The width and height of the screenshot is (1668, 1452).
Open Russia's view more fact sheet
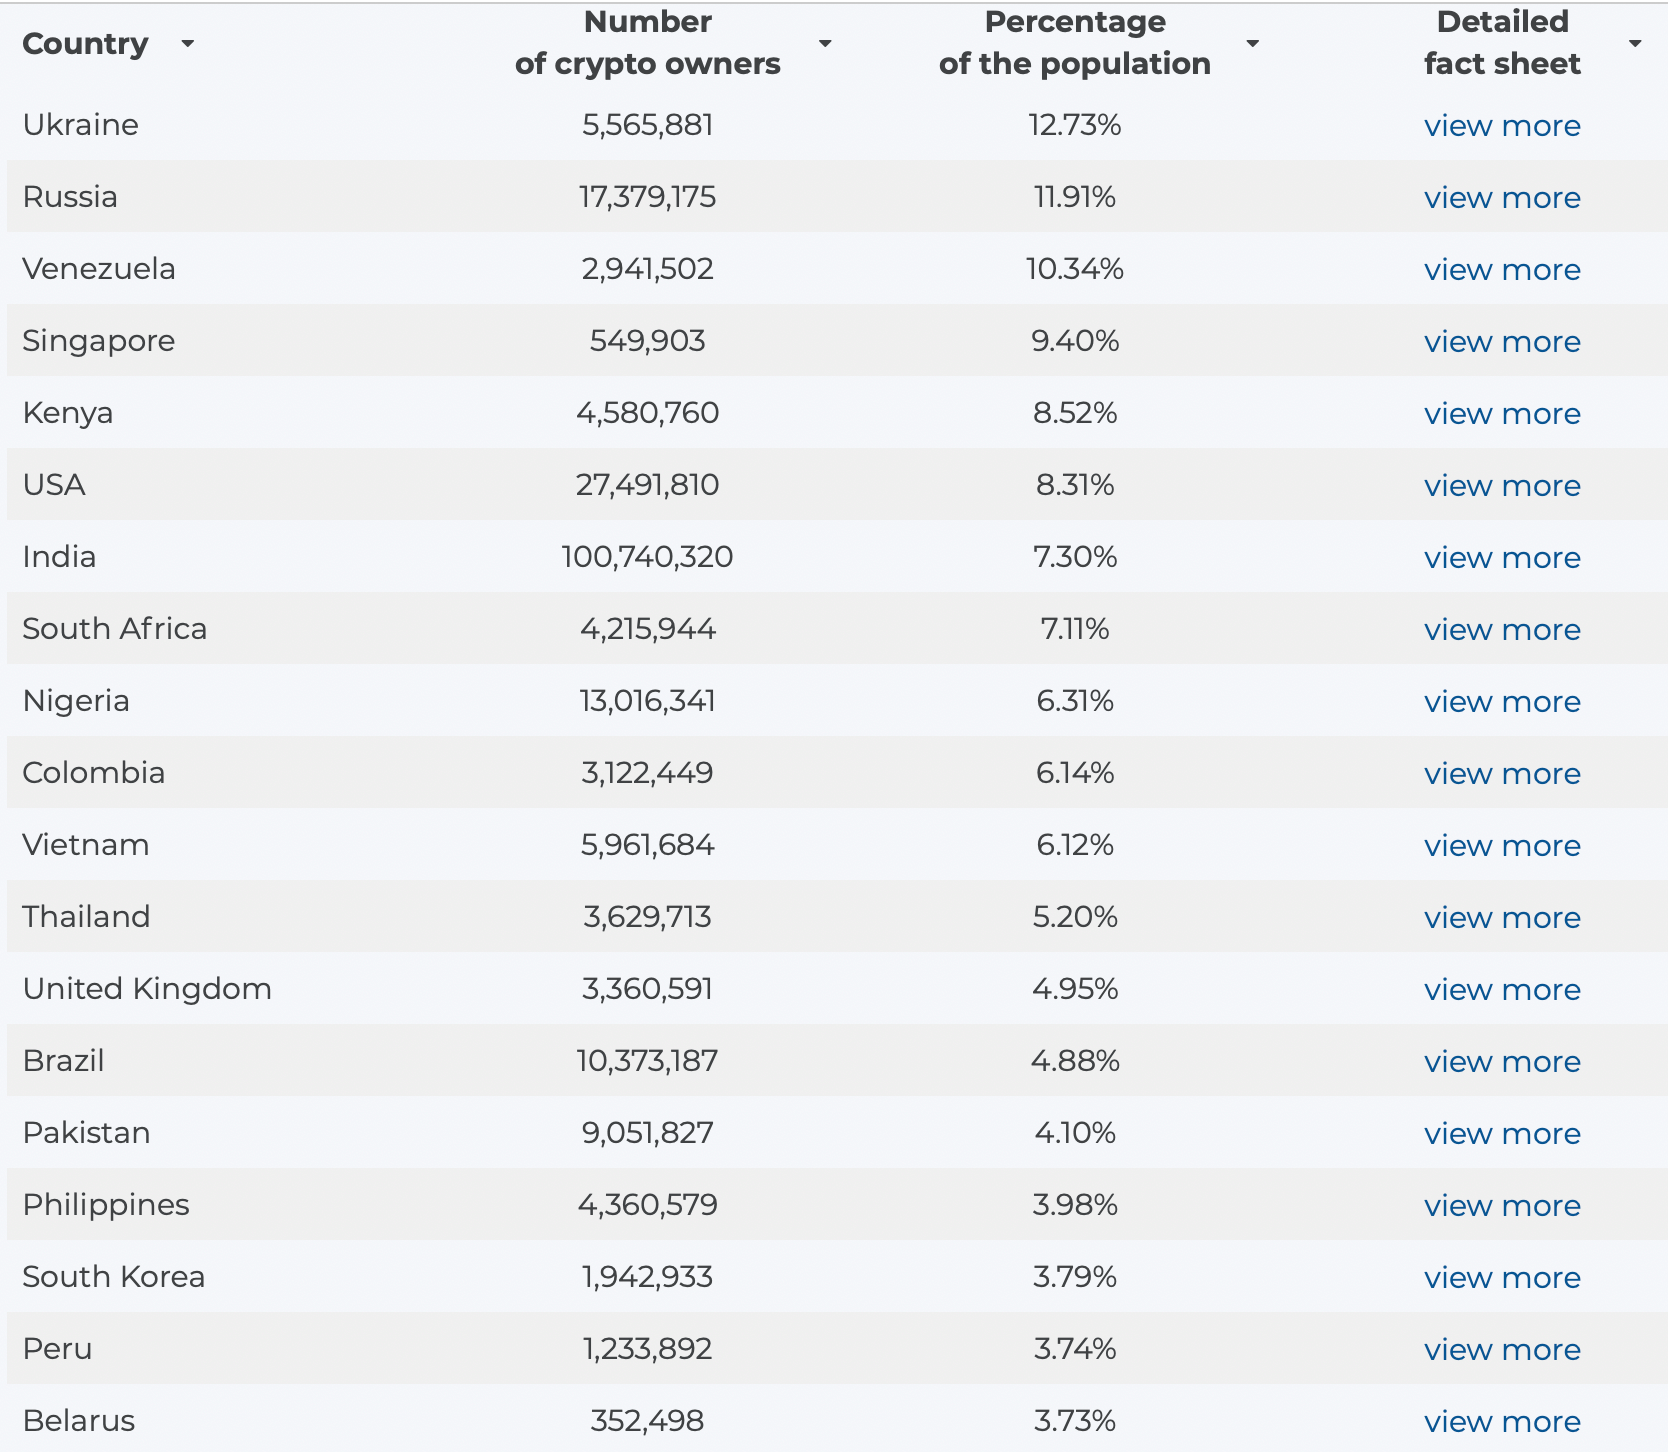[1502, 198]
